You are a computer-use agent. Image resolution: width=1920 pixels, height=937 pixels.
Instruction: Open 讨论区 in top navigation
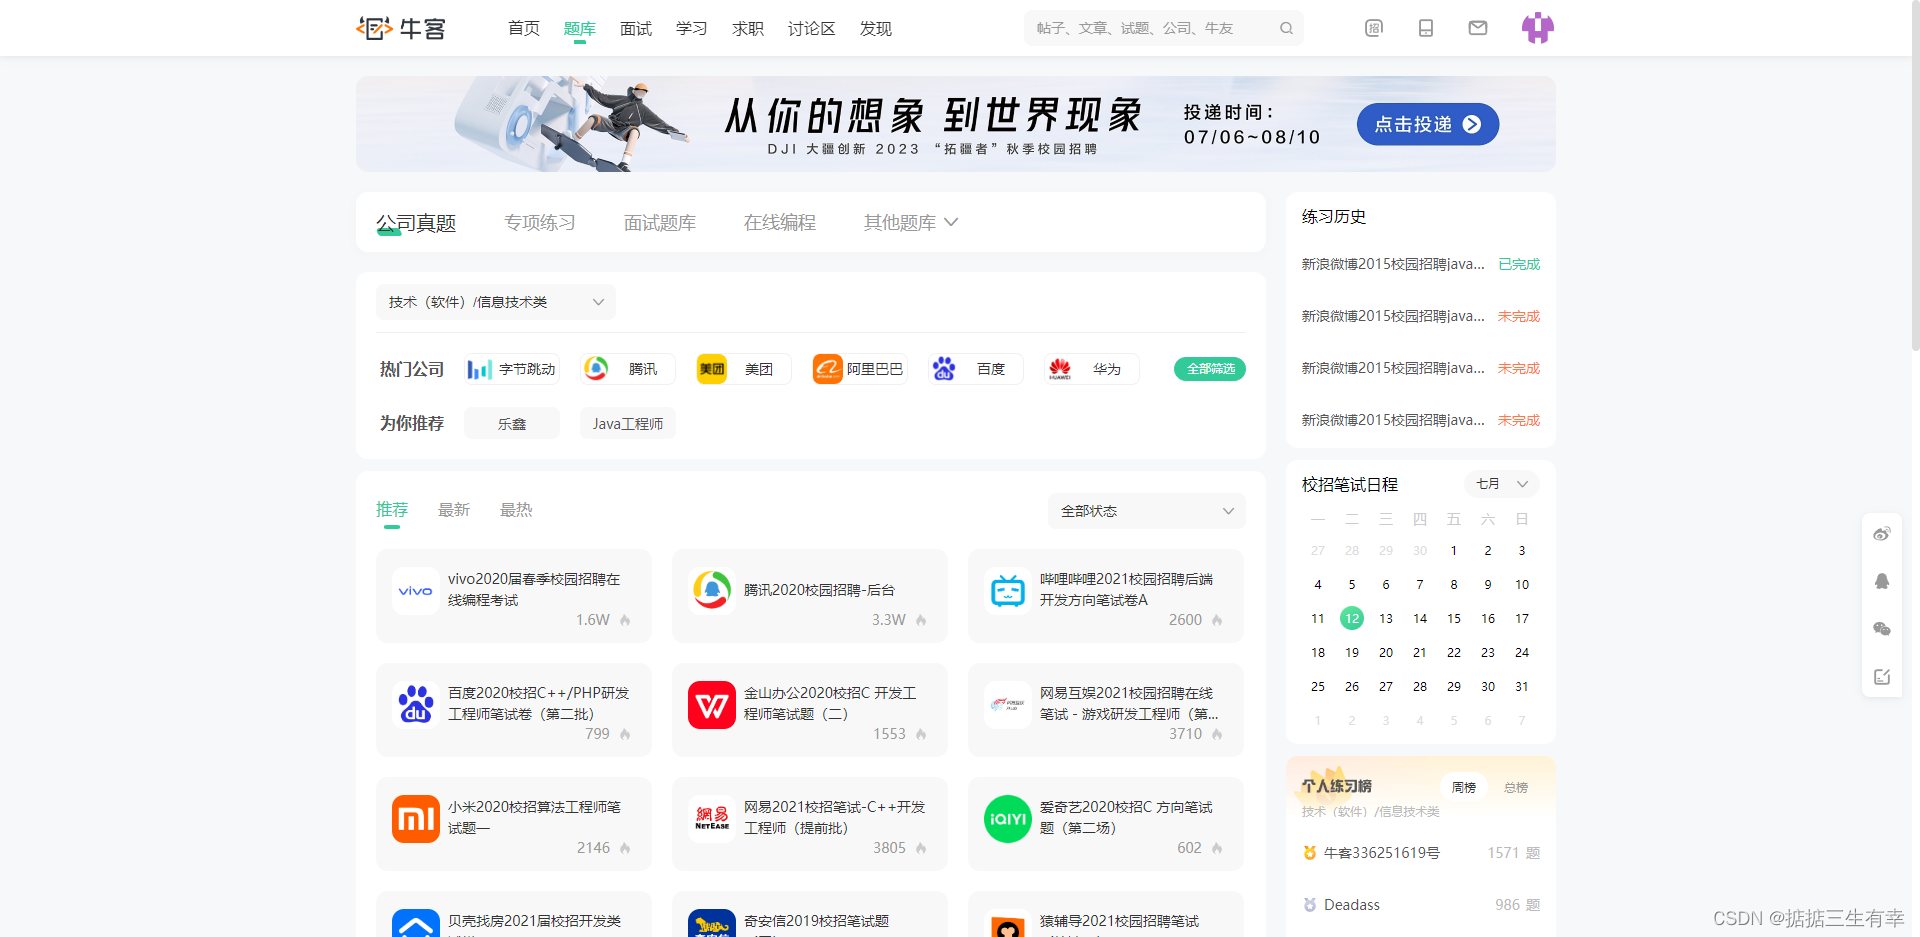tap(812, 28)
